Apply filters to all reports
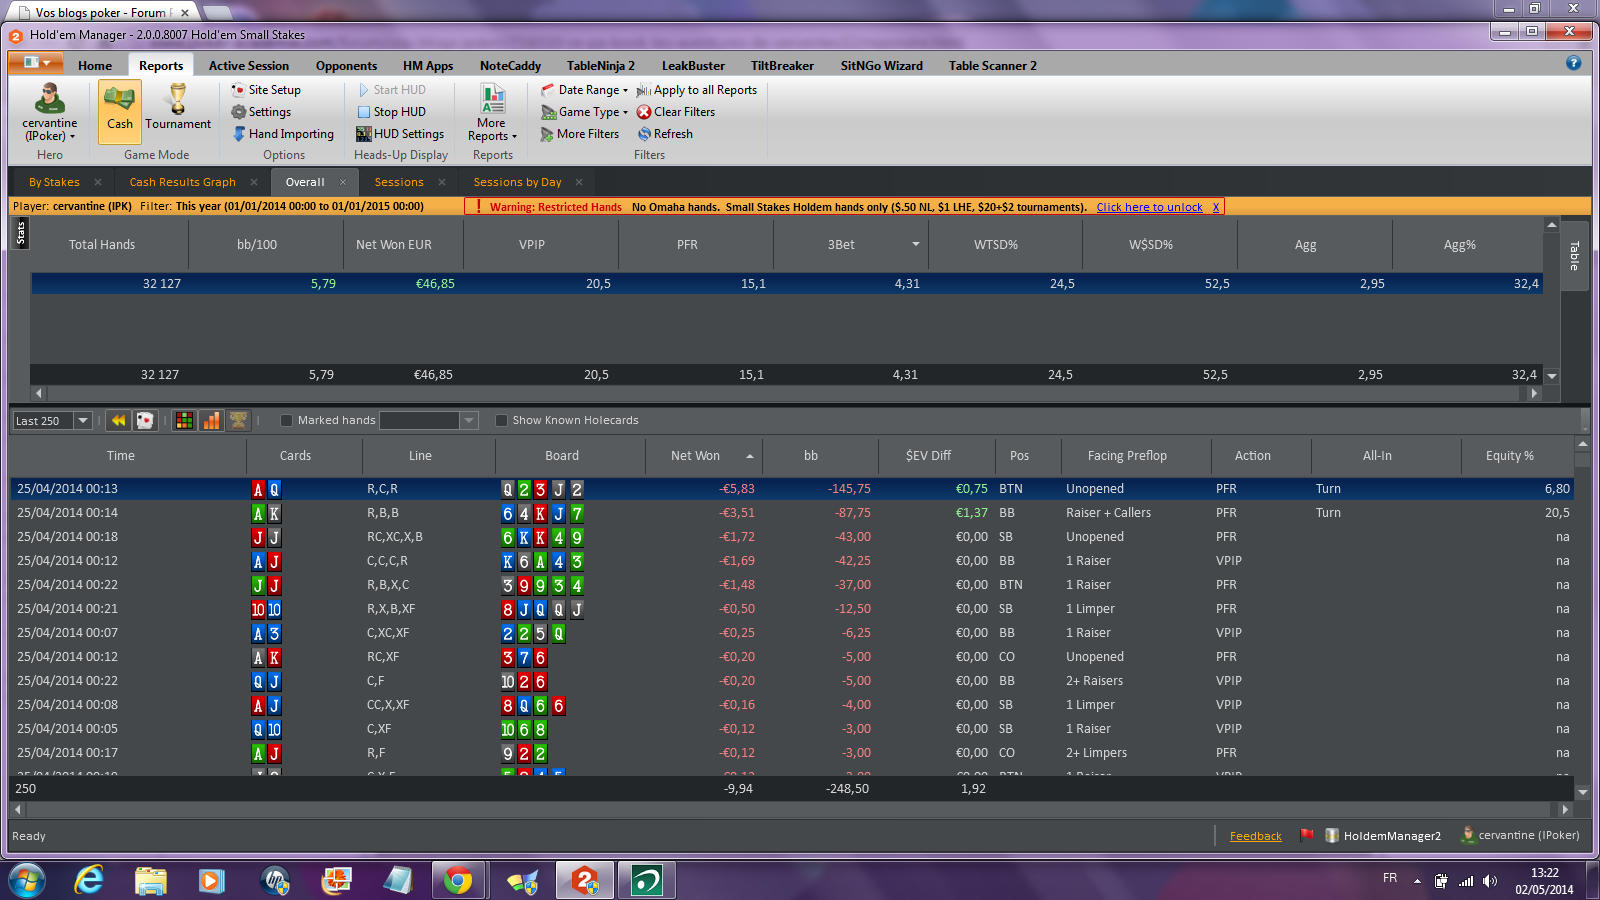 pos(697,90)
